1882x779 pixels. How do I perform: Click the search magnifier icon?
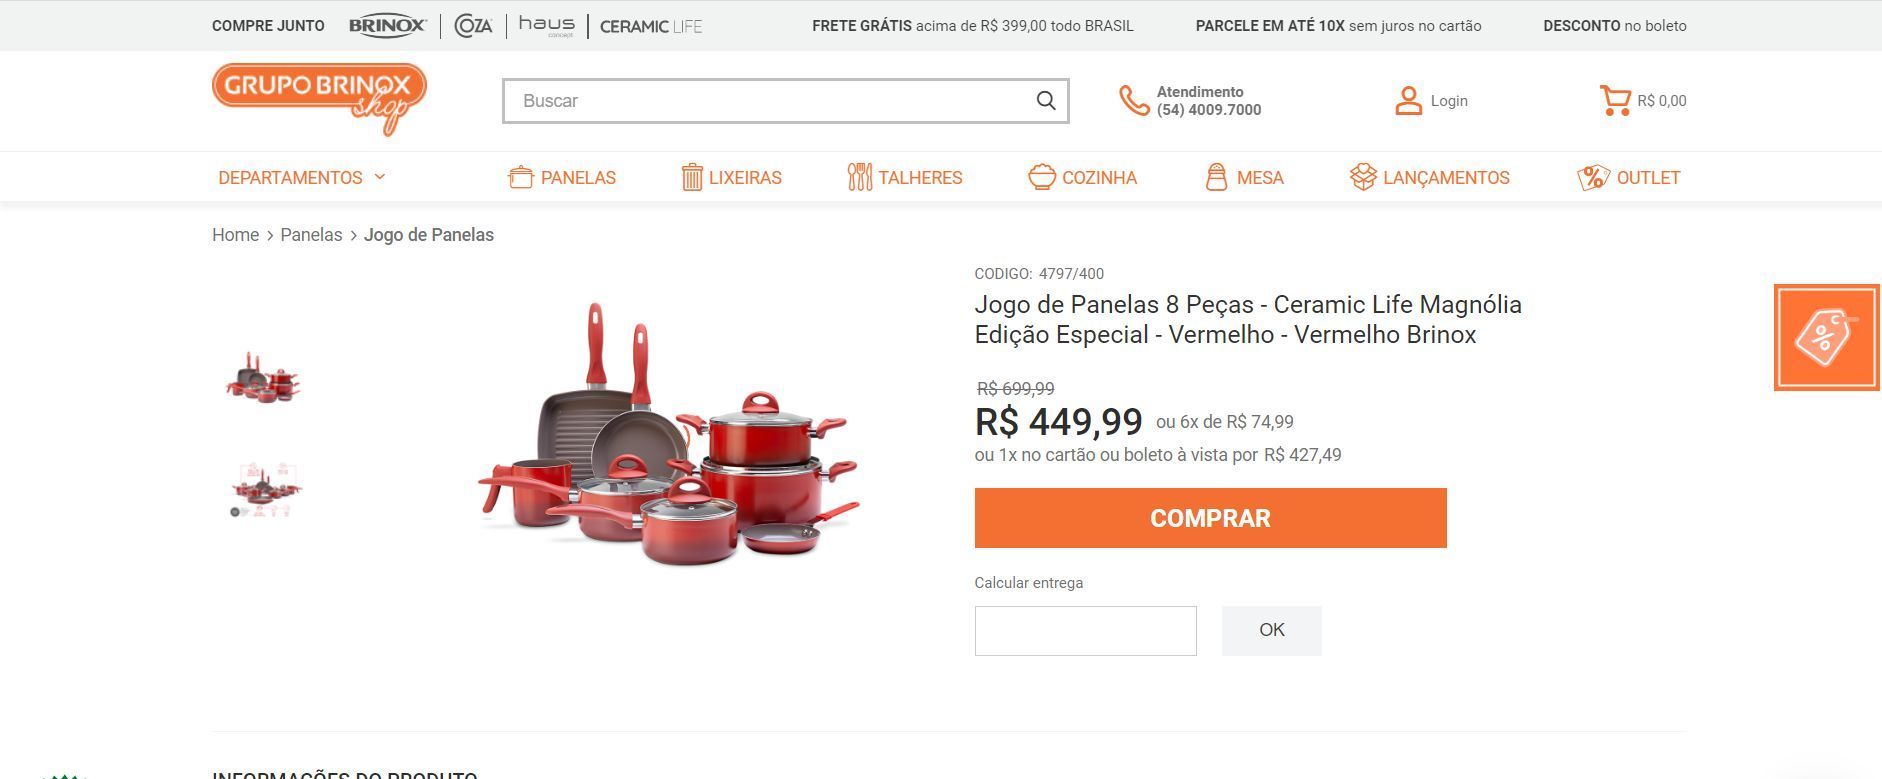click(x=1046, y=101)
